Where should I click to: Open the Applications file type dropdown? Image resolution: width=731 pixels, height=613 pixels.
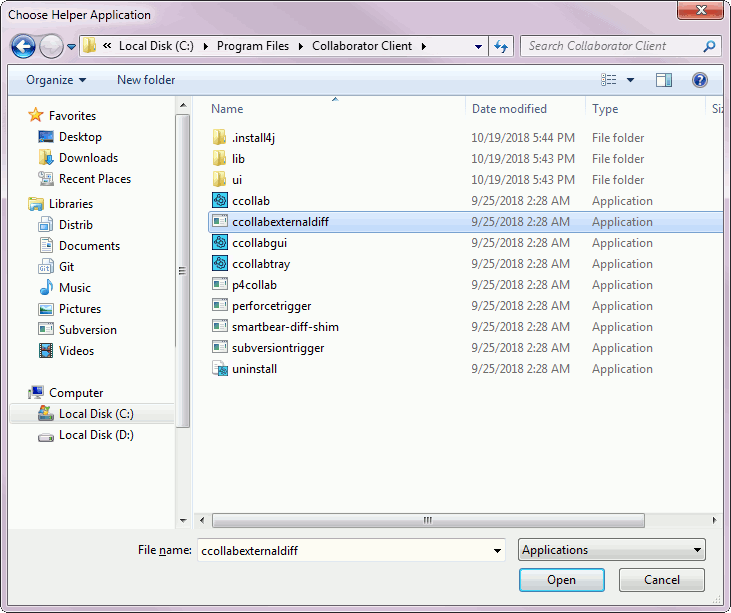pos(612,550)
